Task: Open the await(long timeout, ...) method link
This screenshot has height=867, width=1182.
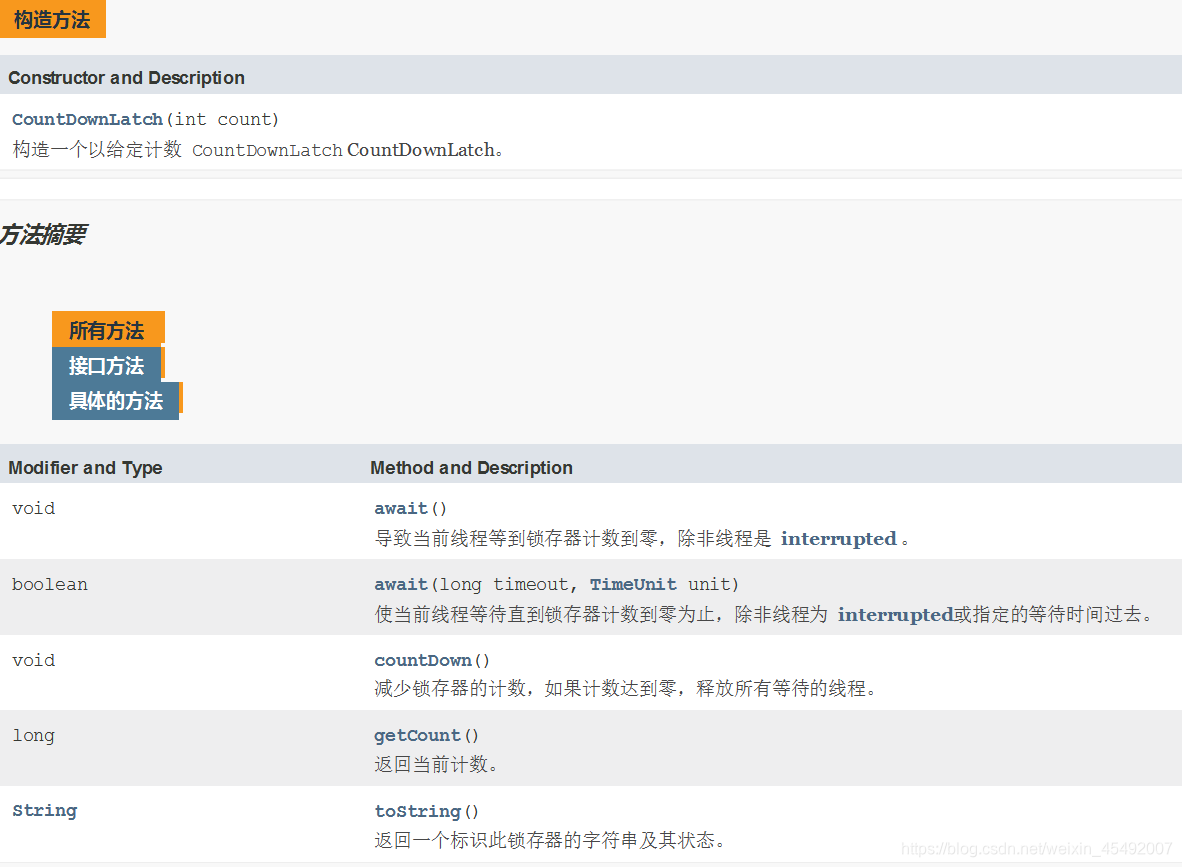Action: click(401, 584)
